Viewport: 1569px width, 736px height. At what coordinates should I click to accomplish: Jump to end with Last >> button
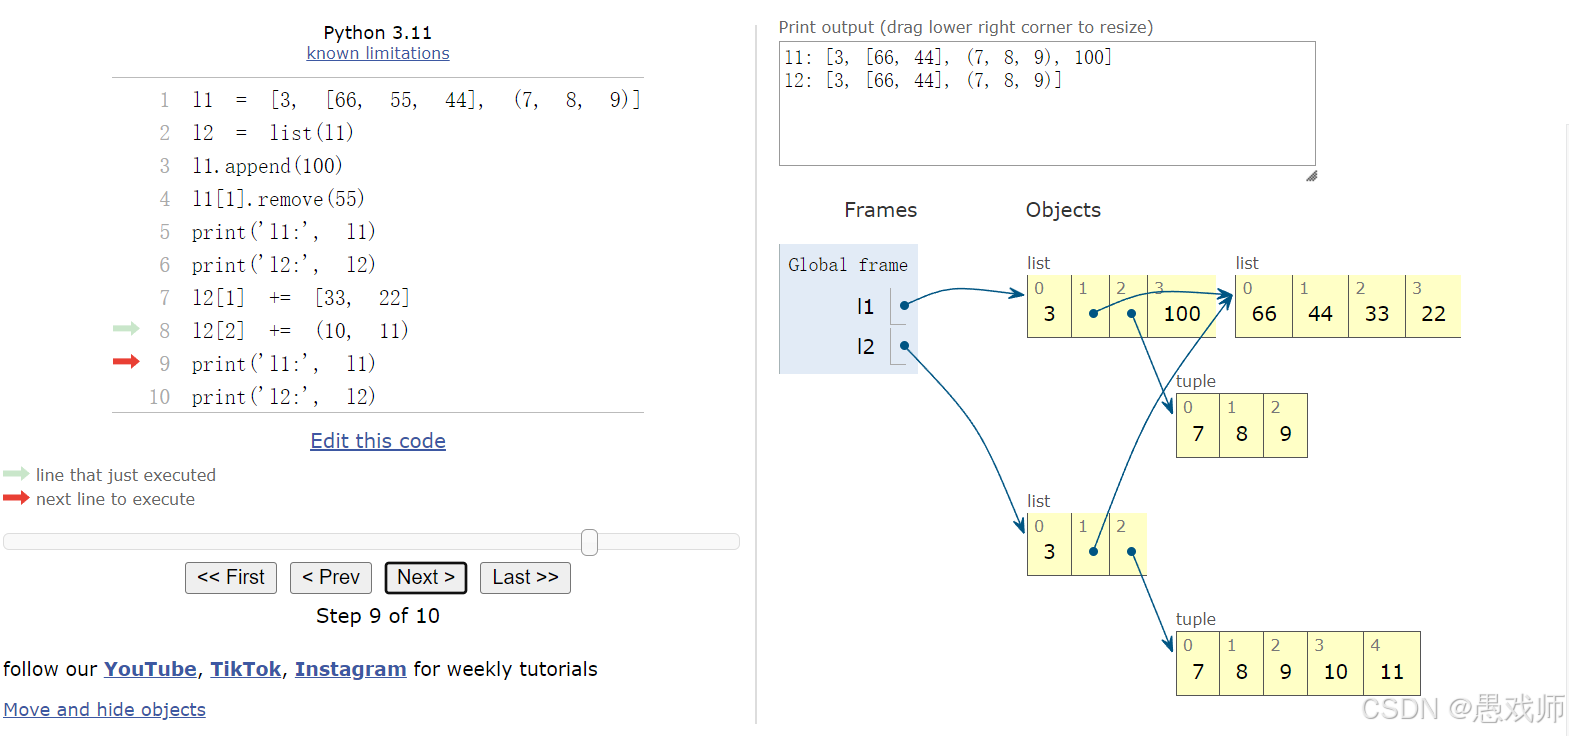click(x=525, y=578)
